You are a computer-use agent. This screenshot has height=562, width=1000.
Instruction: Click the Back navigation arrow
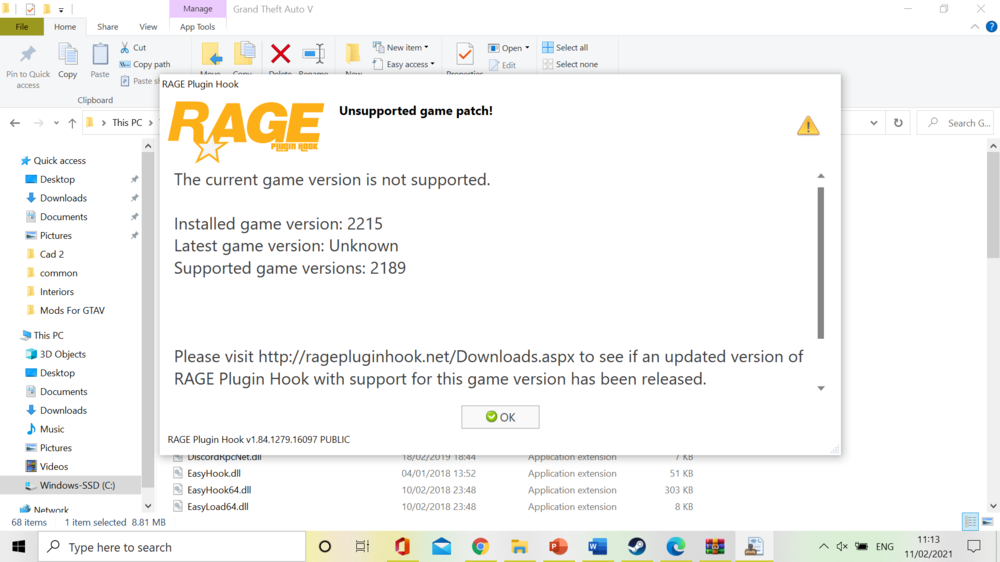click(x=15, y=123)
